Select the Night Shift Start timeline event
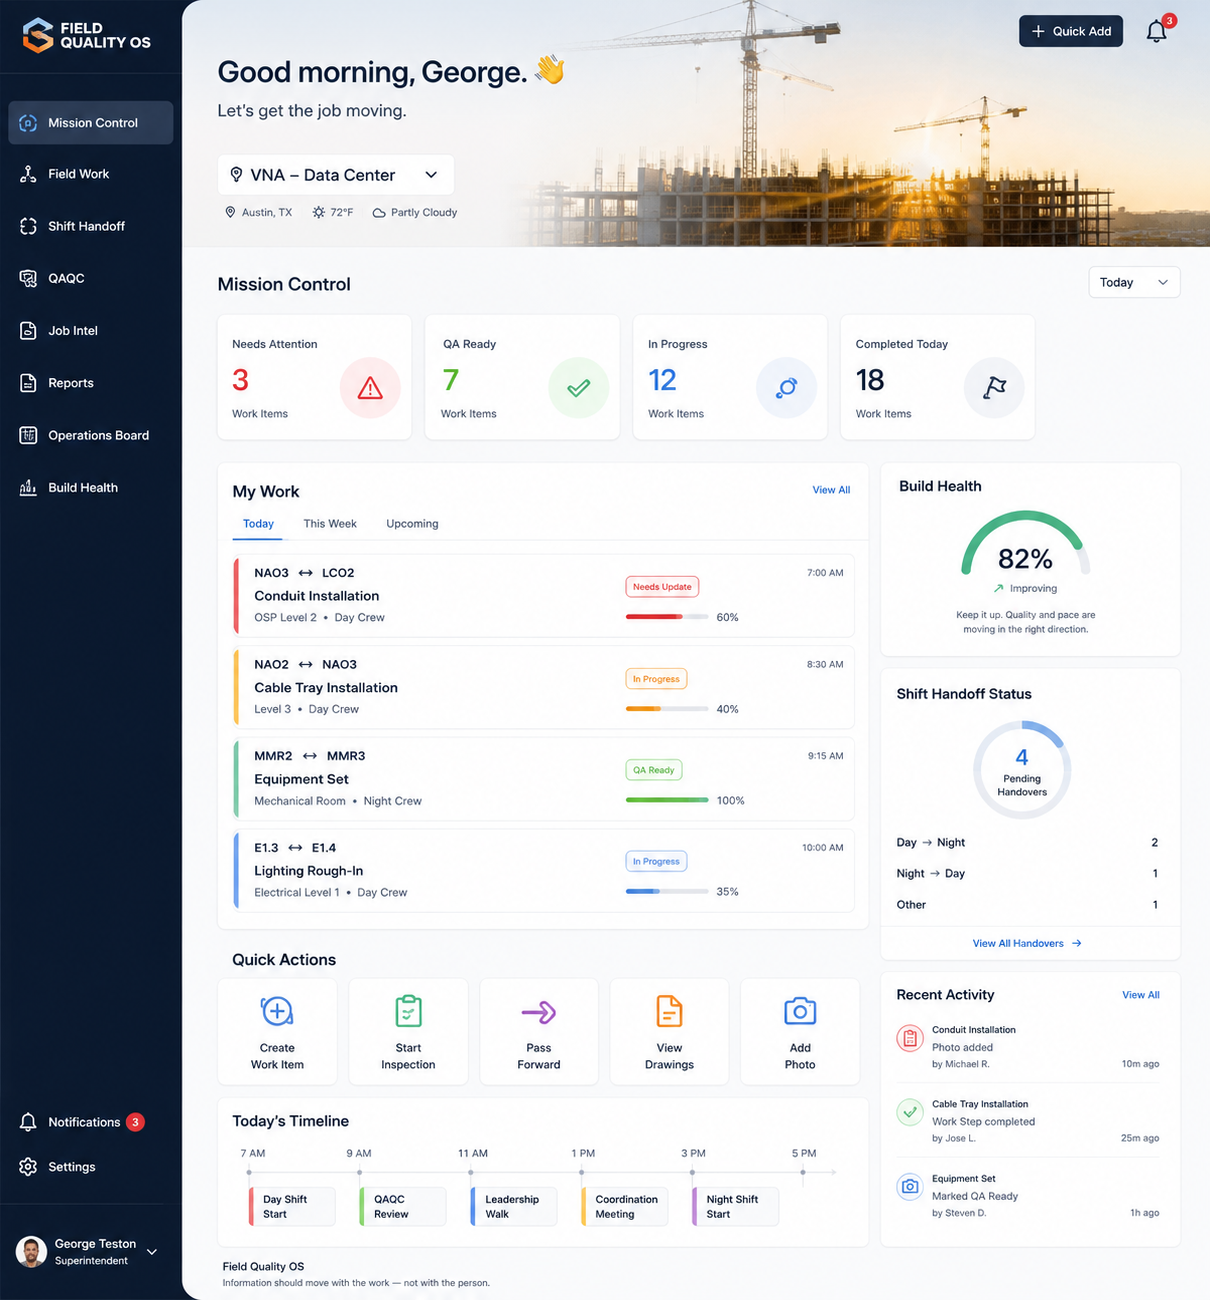The image size is (1210, 1300). (x=736, y=1206)
